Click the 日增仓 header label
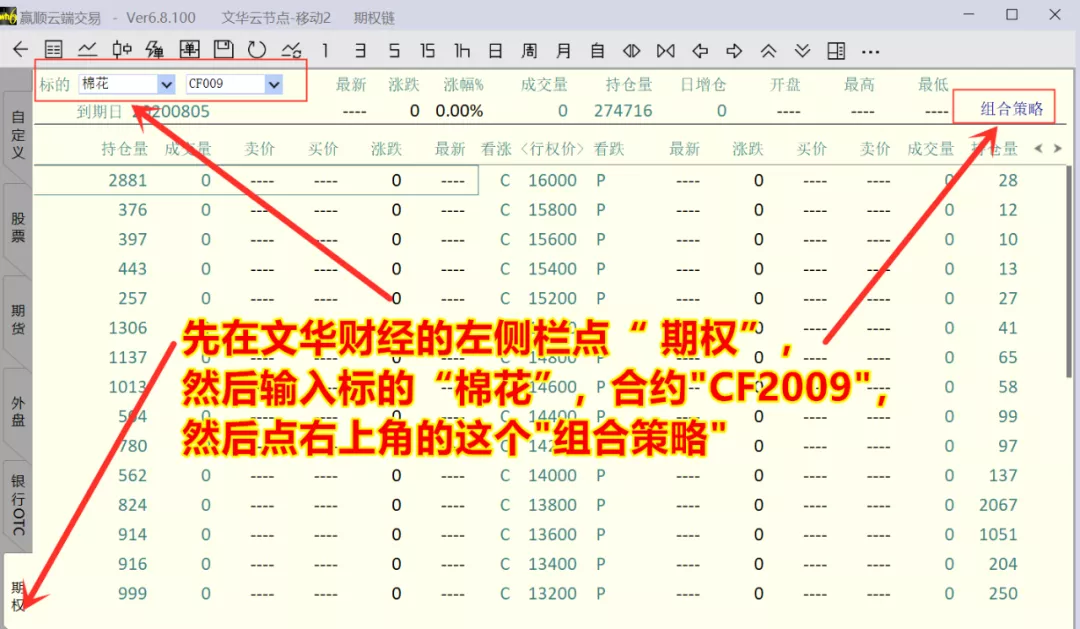The image size is (1080, 629). point(703,85)
